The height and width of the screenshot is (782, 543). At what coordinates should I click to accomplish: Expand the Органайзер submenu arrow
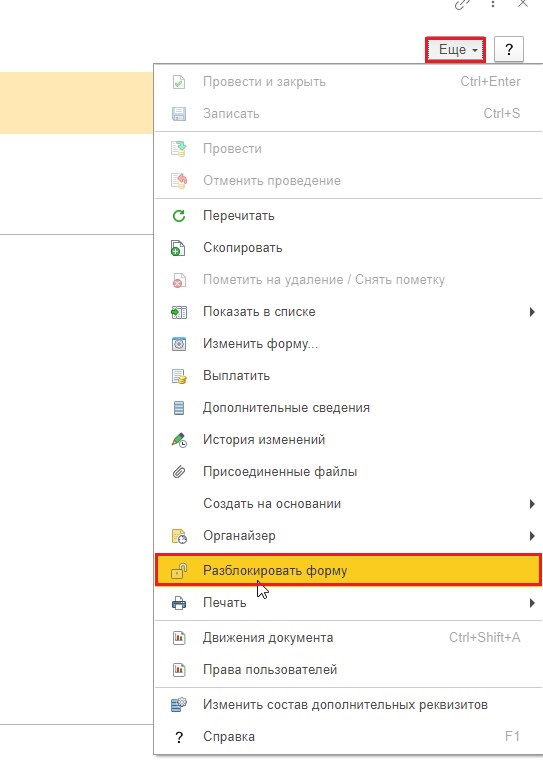[x=532, y=536]
